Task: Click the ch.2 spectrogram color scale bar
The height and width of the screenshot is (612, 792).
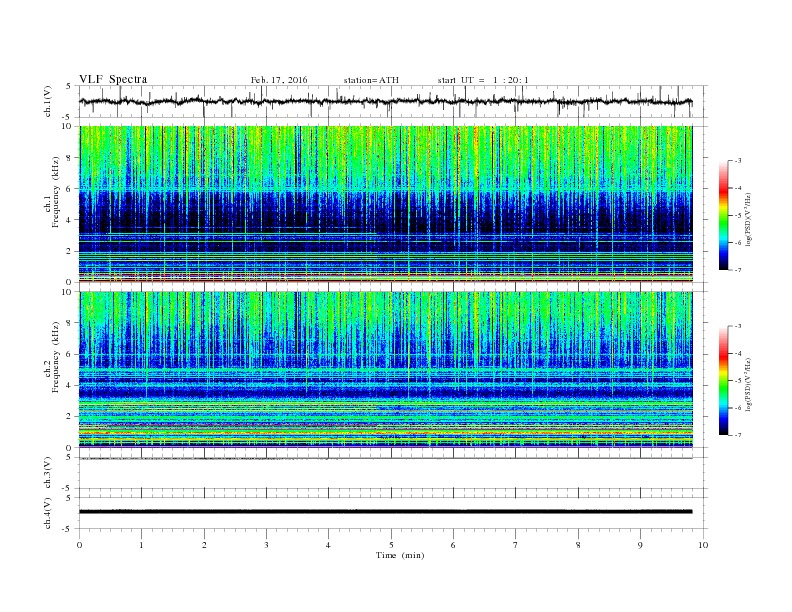Action: 724,381
